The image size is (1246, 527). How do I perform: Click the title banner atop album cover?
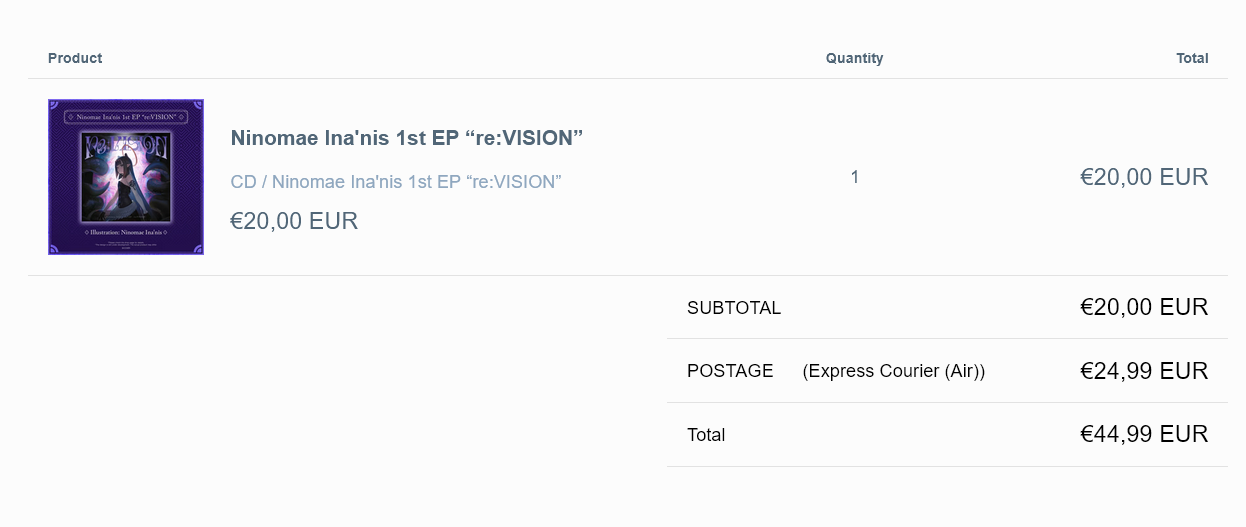[126, 117]
